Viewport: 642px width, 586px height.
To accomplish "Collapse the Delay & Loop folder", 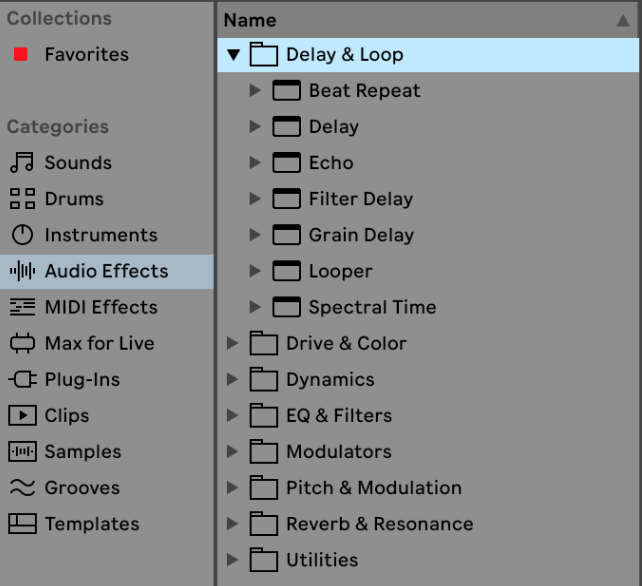I will (x=233, y=55).
